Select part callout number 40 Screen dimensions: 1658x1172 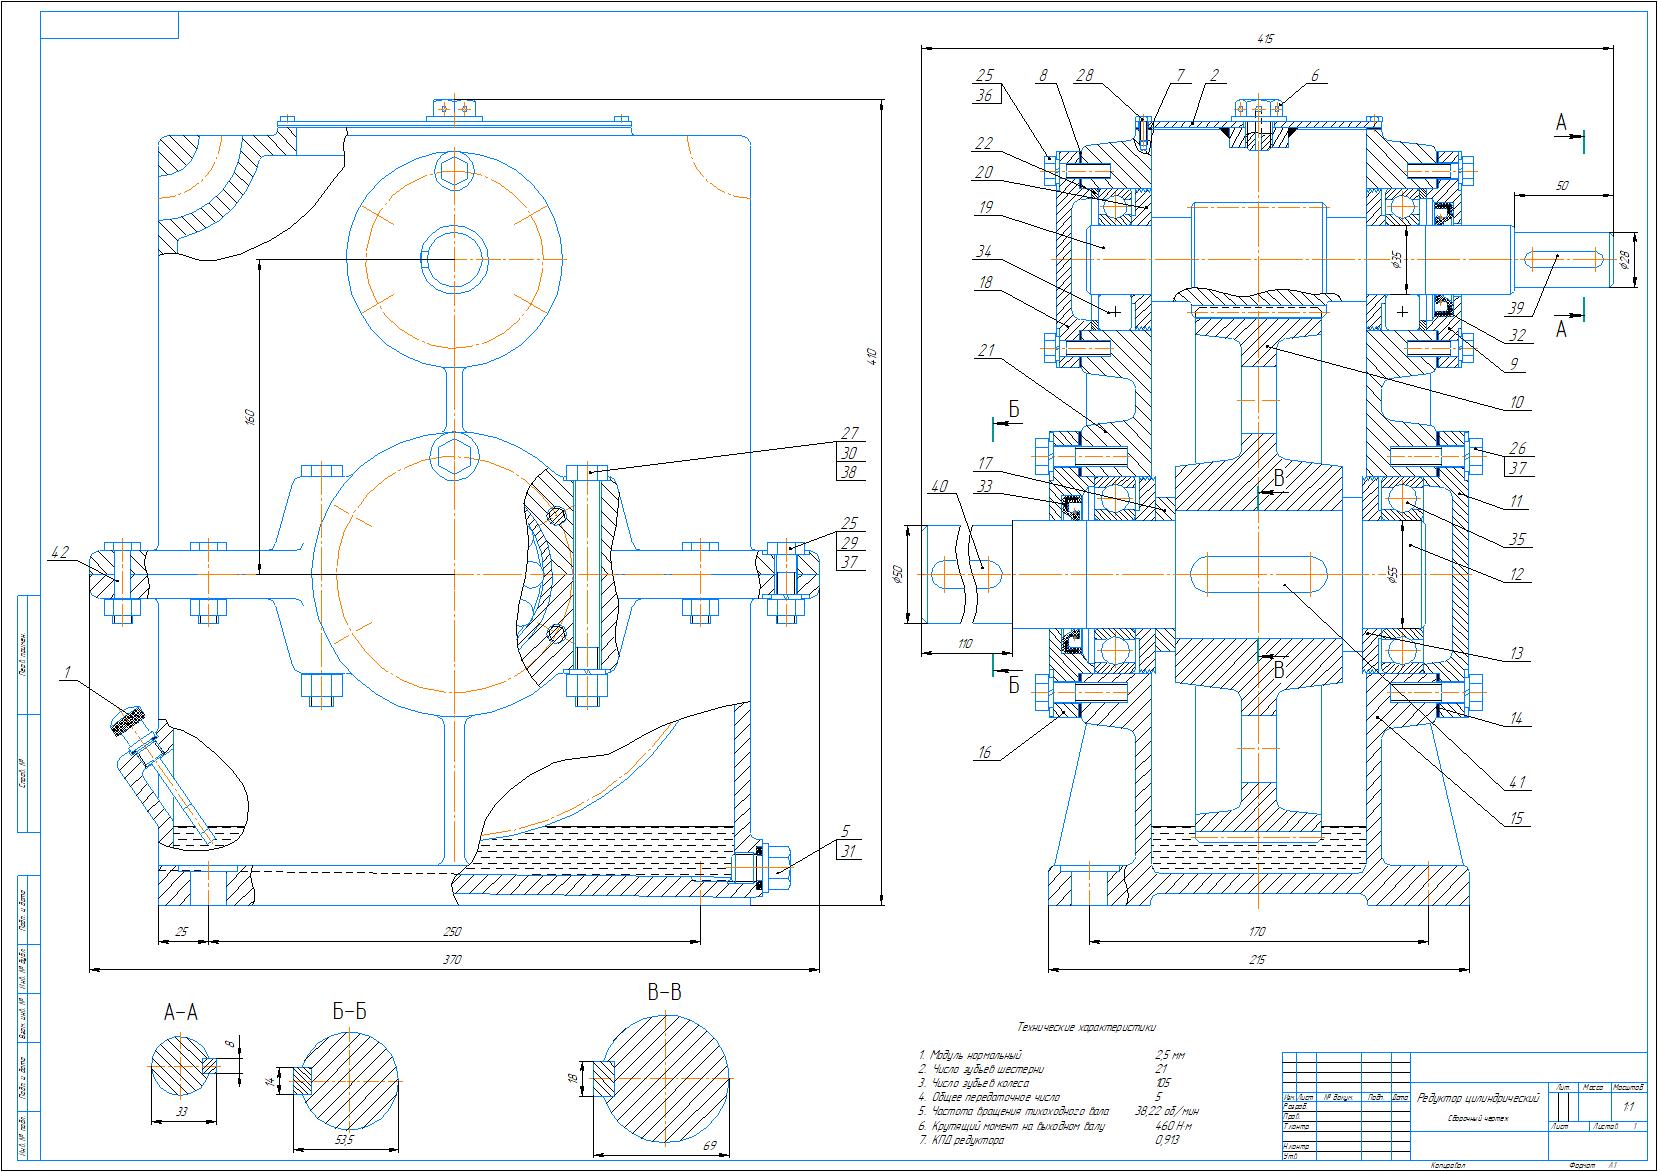click(937, 486)
